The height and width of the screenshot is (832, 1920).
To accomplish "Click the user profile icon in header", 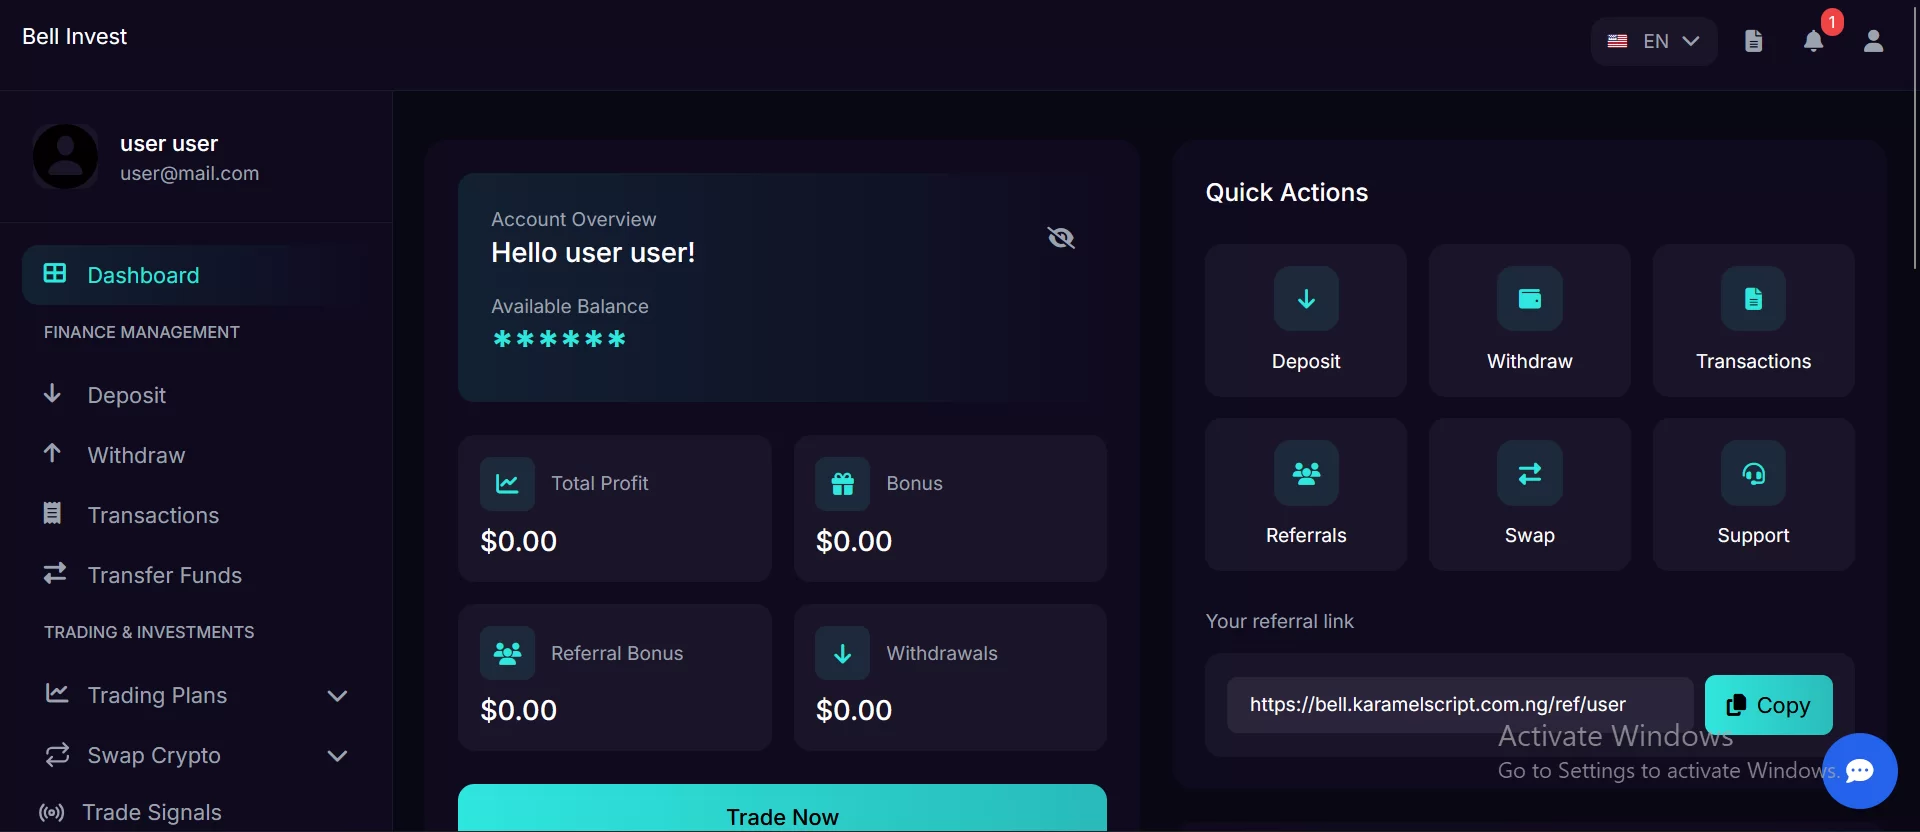I will [x=1873, y=41].
